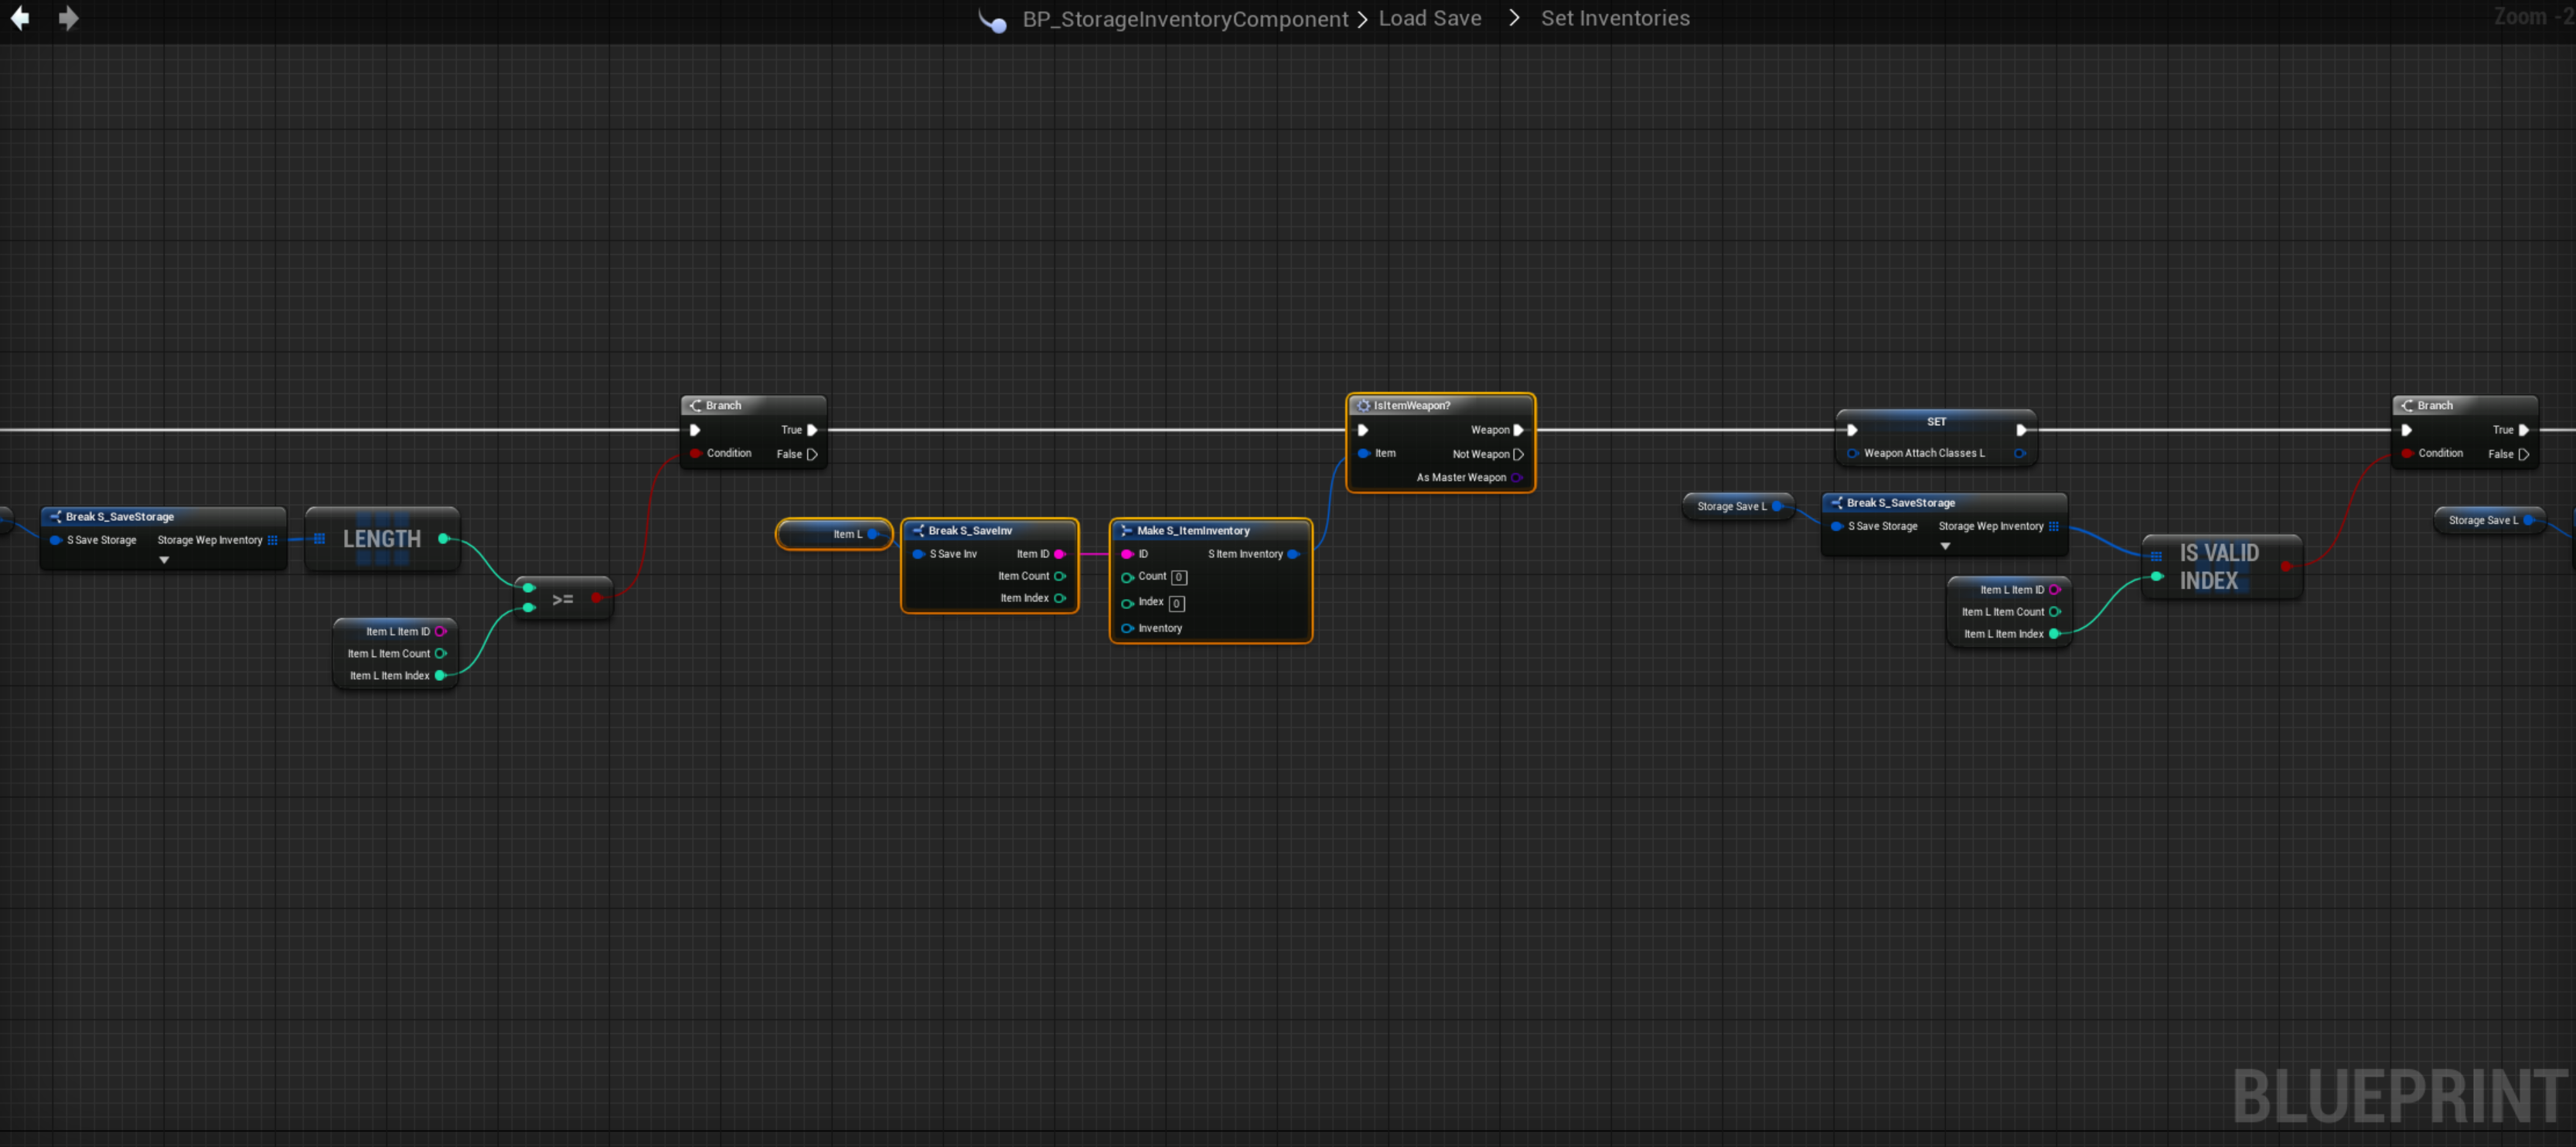Select Set Inventories breadcrumb
Image resolution: width=2576 pixels, height=1147 pixels.
coord(1614,18)
